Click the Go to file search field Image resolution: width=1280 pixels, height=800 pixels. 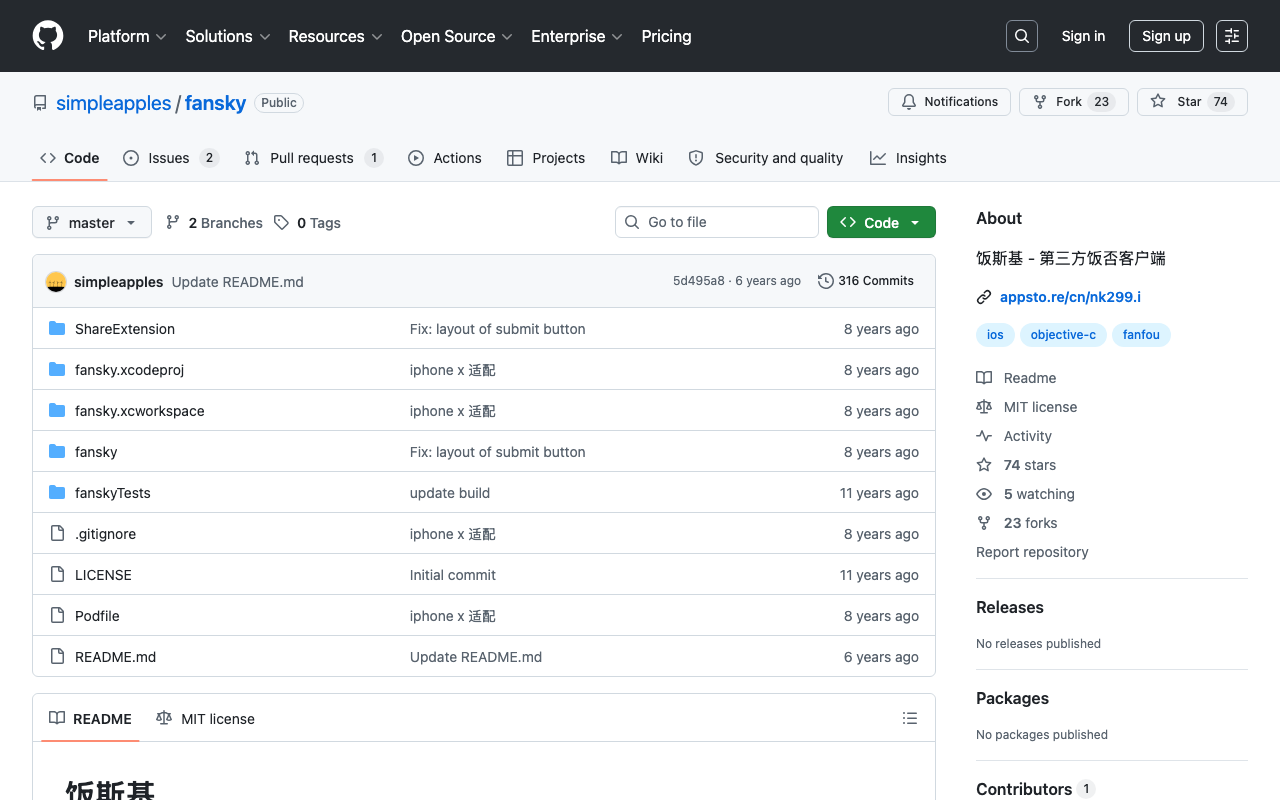[717, 222]
